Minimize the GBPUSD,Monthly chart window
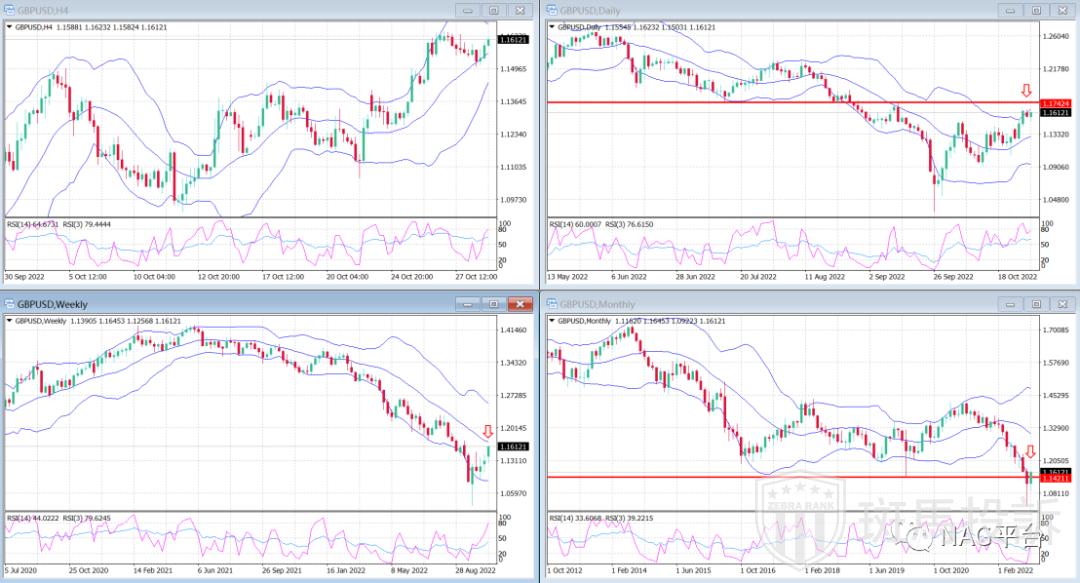 [1010, 304]
